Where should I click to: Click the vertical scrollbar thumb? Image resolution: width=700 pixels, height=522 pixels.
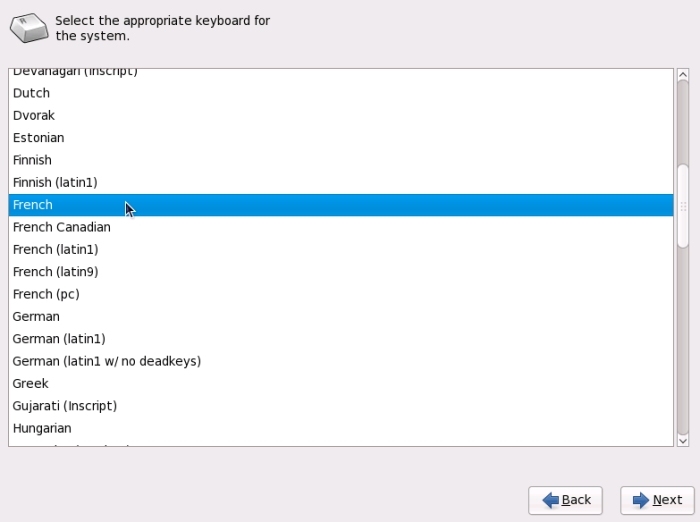click(x=683, y=205)
